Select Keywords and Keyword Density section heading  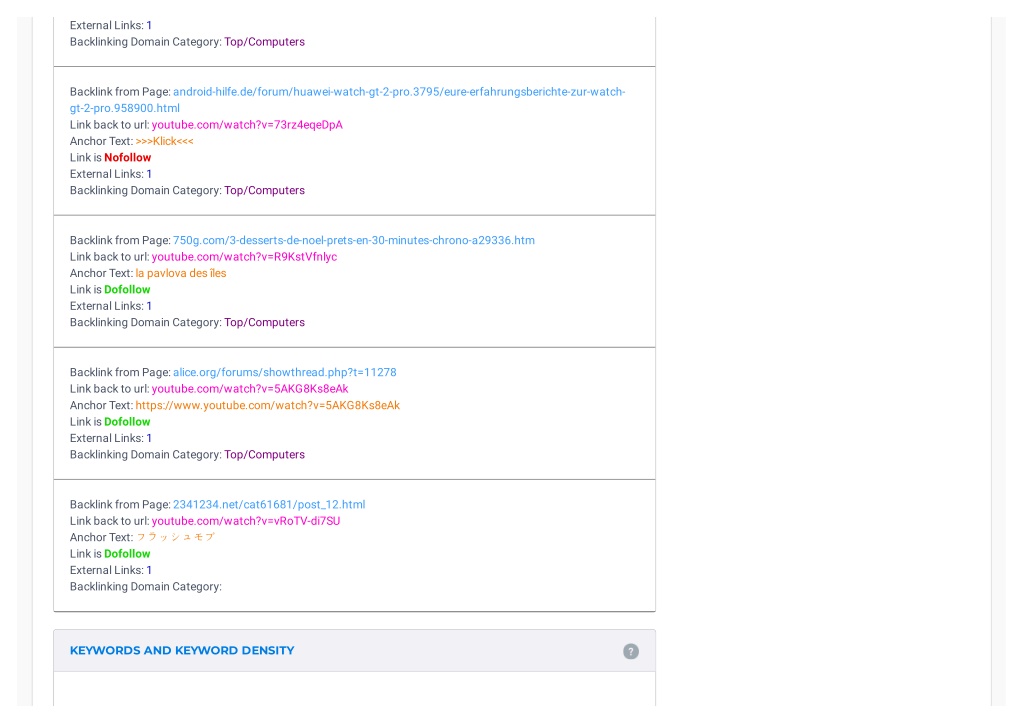(182, 651)
